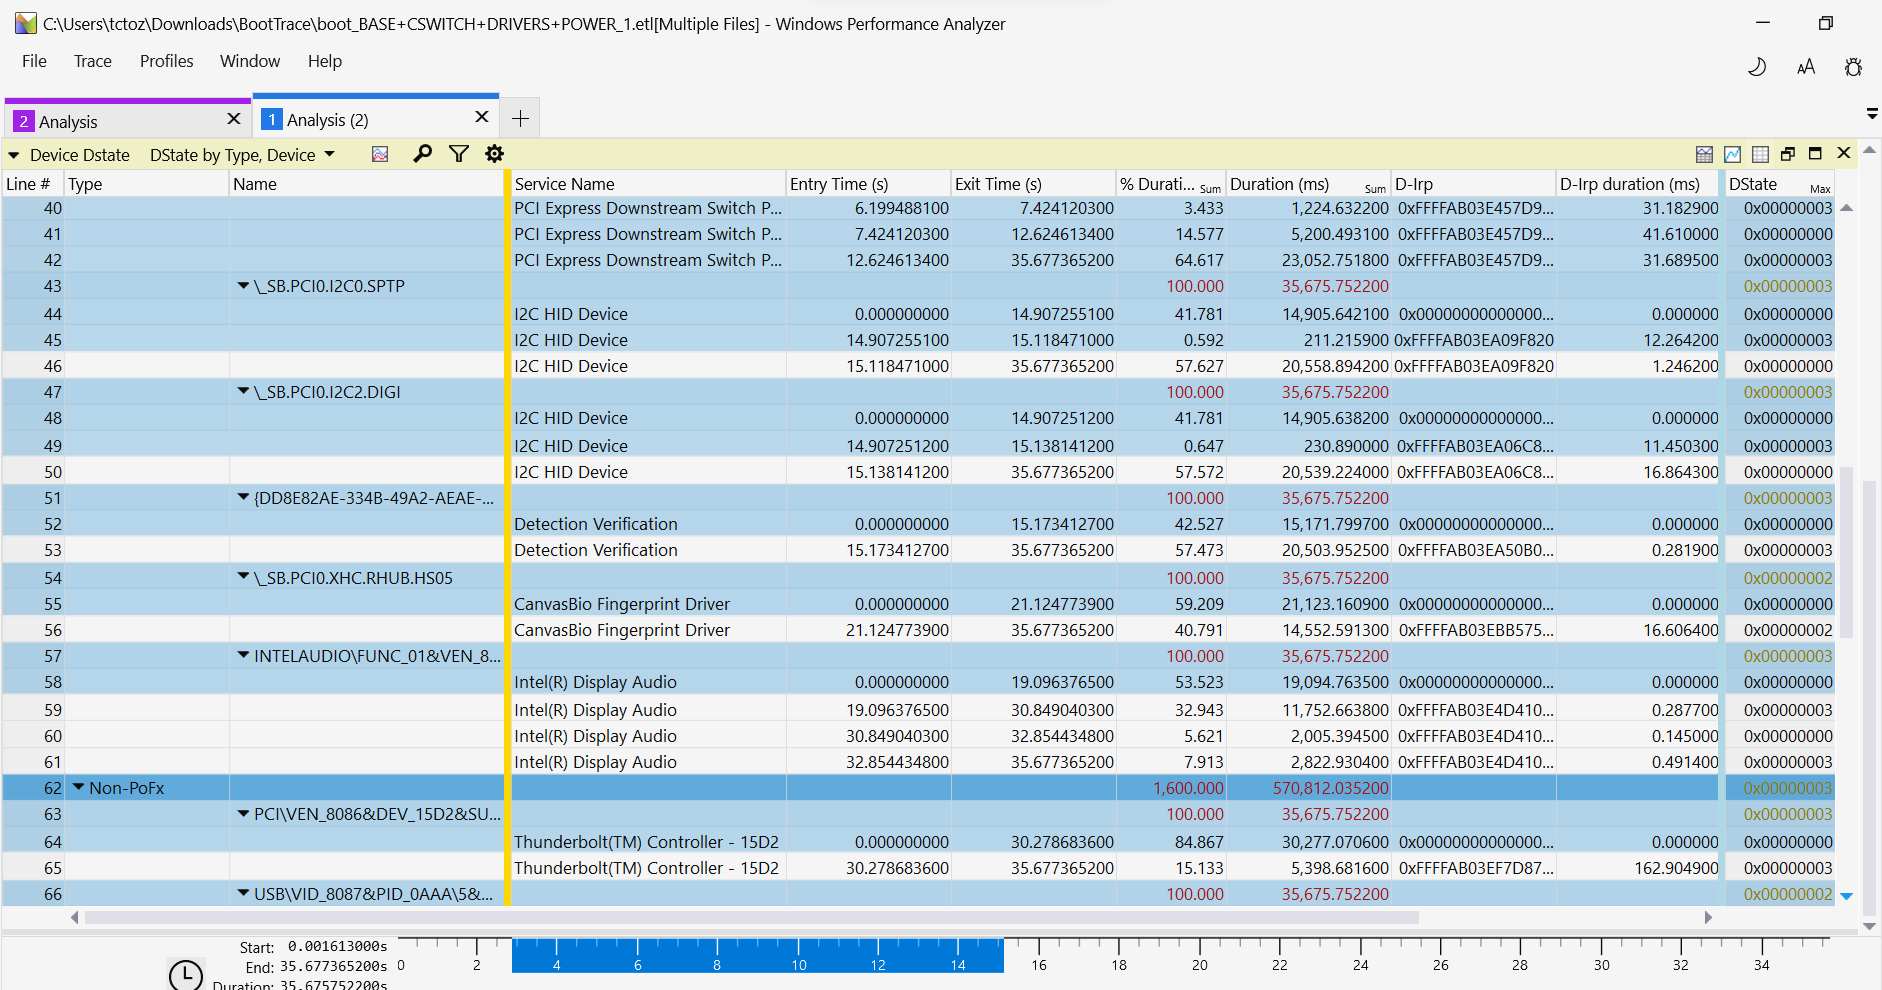
Task: Open font size settings (AA icon)
Action: pyautogui.click(x=1805, y=67)
